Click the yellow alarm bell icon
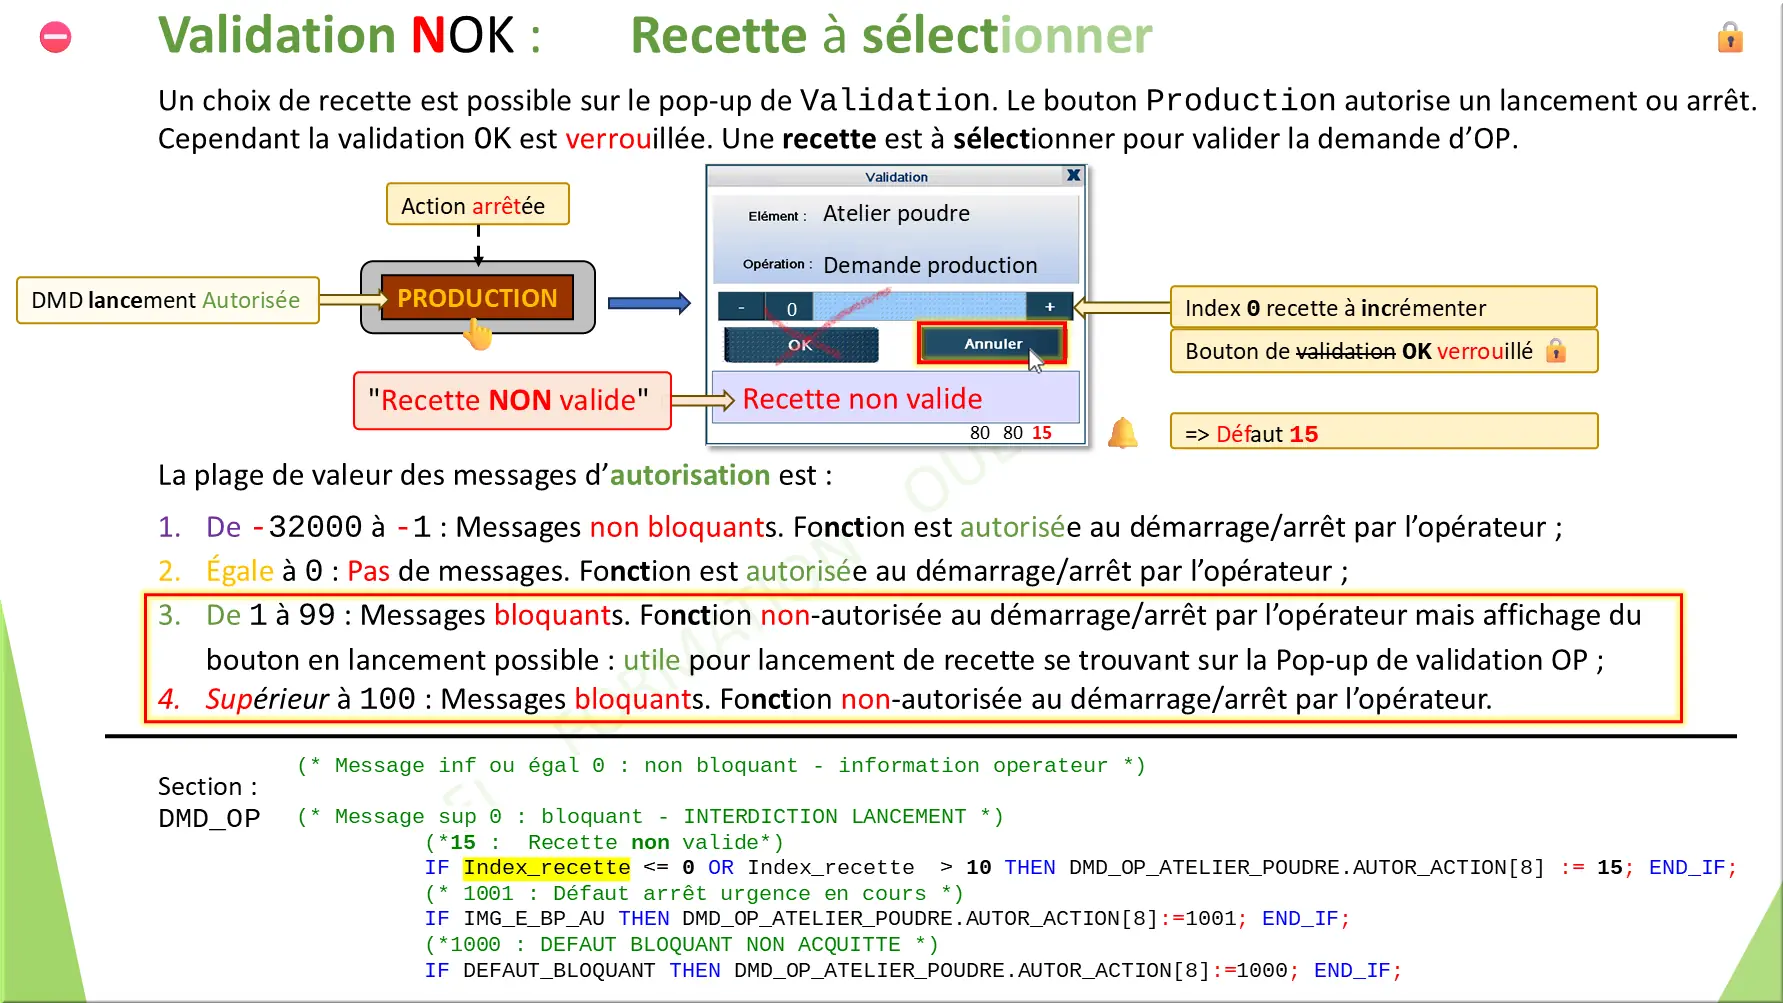Viewport: 1783px width, 1003px height. [1122, 433]
